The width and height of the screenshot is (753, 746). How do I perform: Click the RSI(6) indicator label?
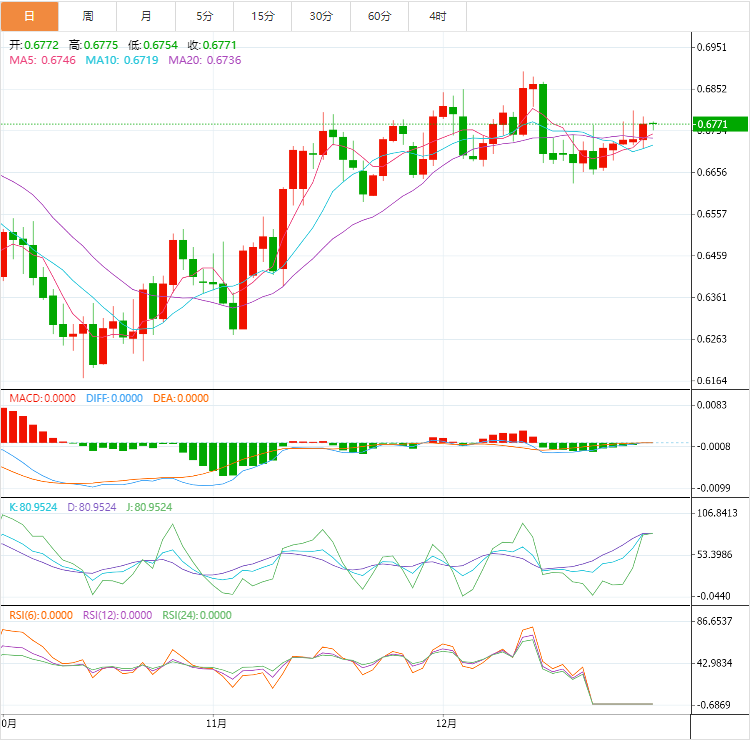pyautogui.click(x=42, y=615)
